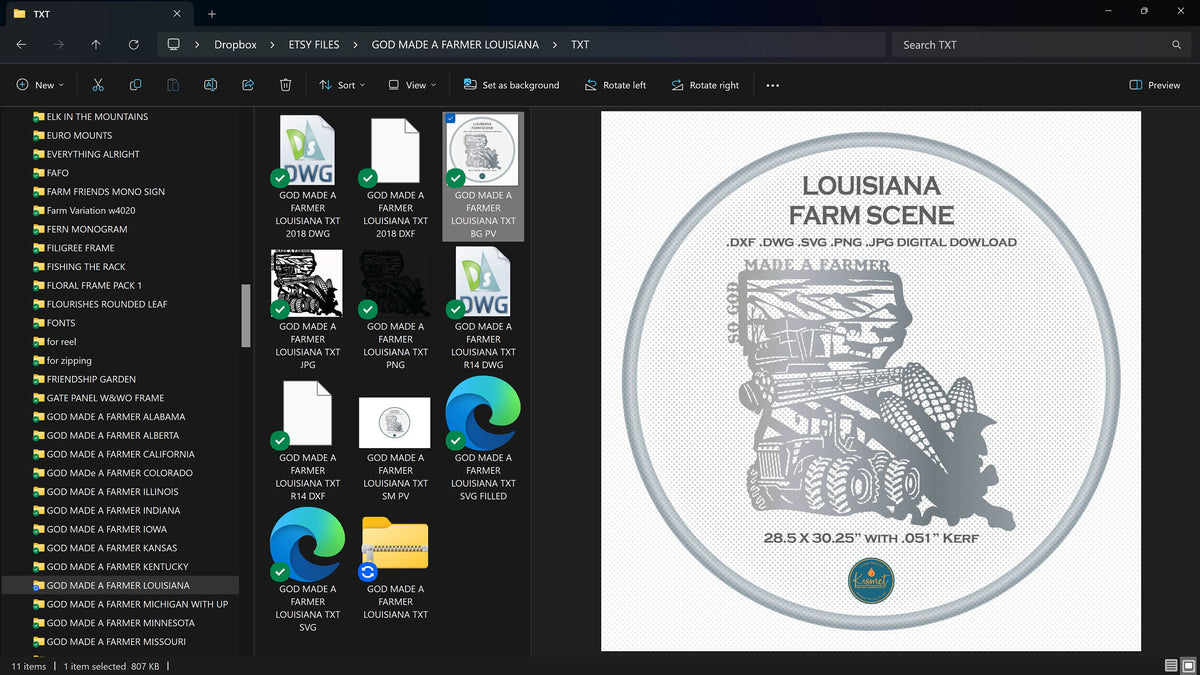Uncheck the selected BG PV file checkbox
This screenshot has height=675, width=1200.
tap(450, 119)
